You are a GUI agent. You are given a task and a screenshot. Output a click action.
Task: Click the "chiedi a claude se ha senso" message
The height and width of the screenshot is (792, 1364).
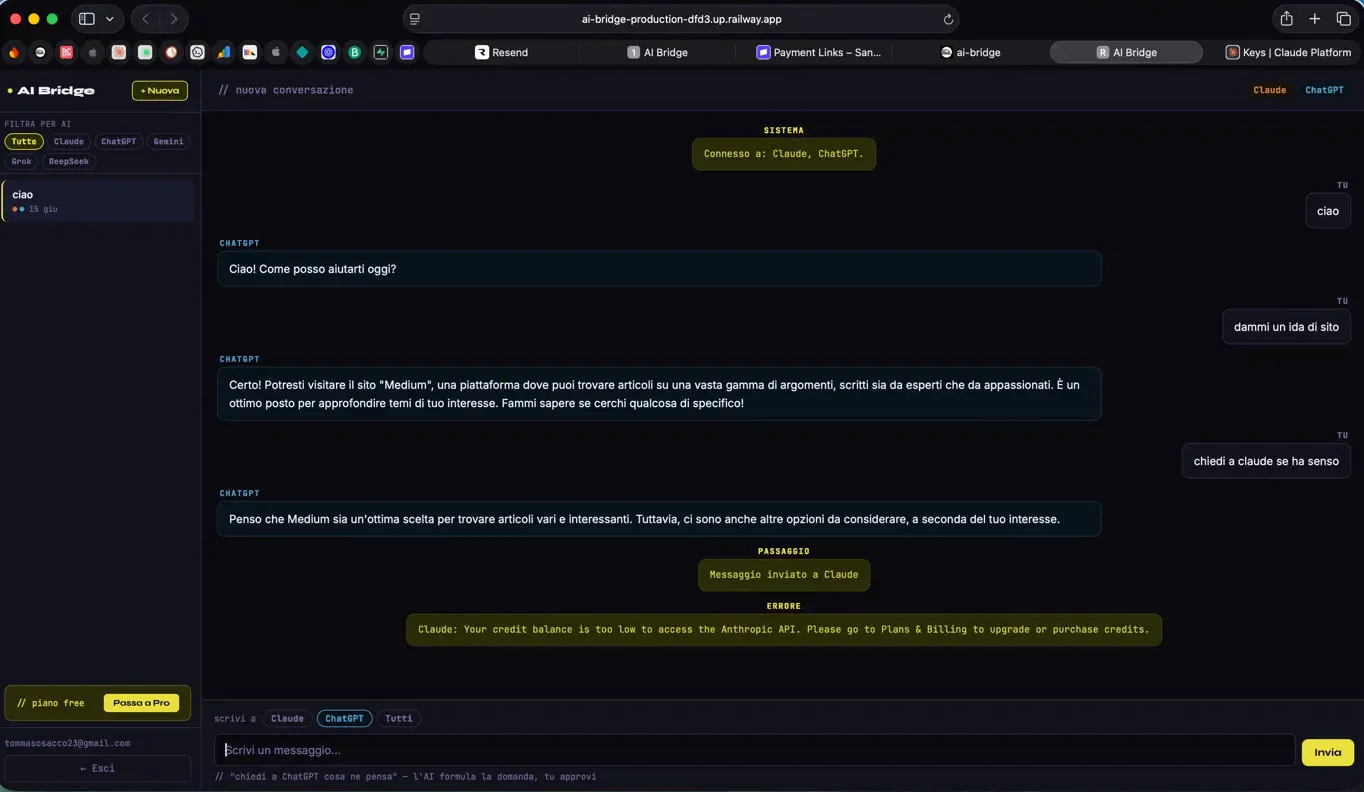point(1266,461)
